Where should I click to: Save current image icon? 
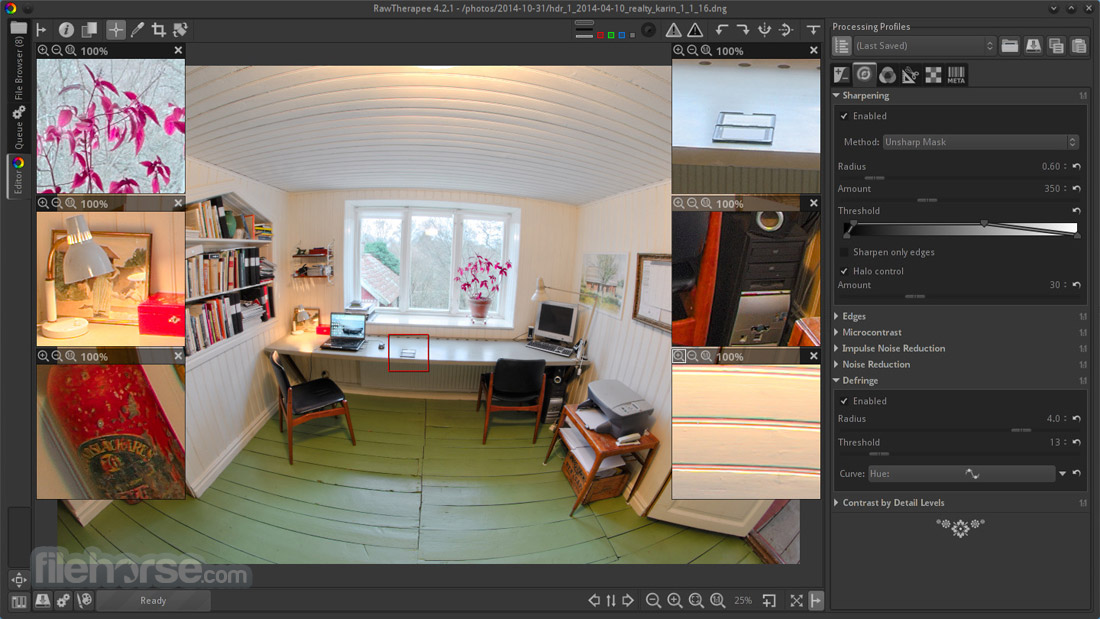(42, 601)
